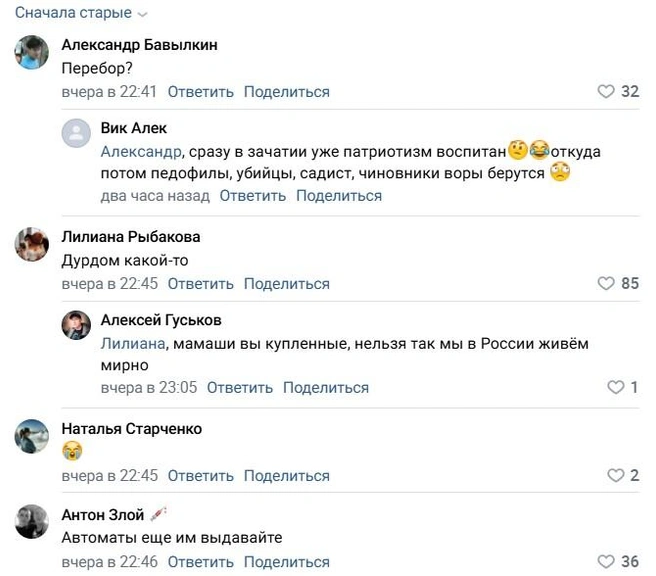
Task: Like Антон Злой's comment about автоматы
Action: click(x=606, y=563)
